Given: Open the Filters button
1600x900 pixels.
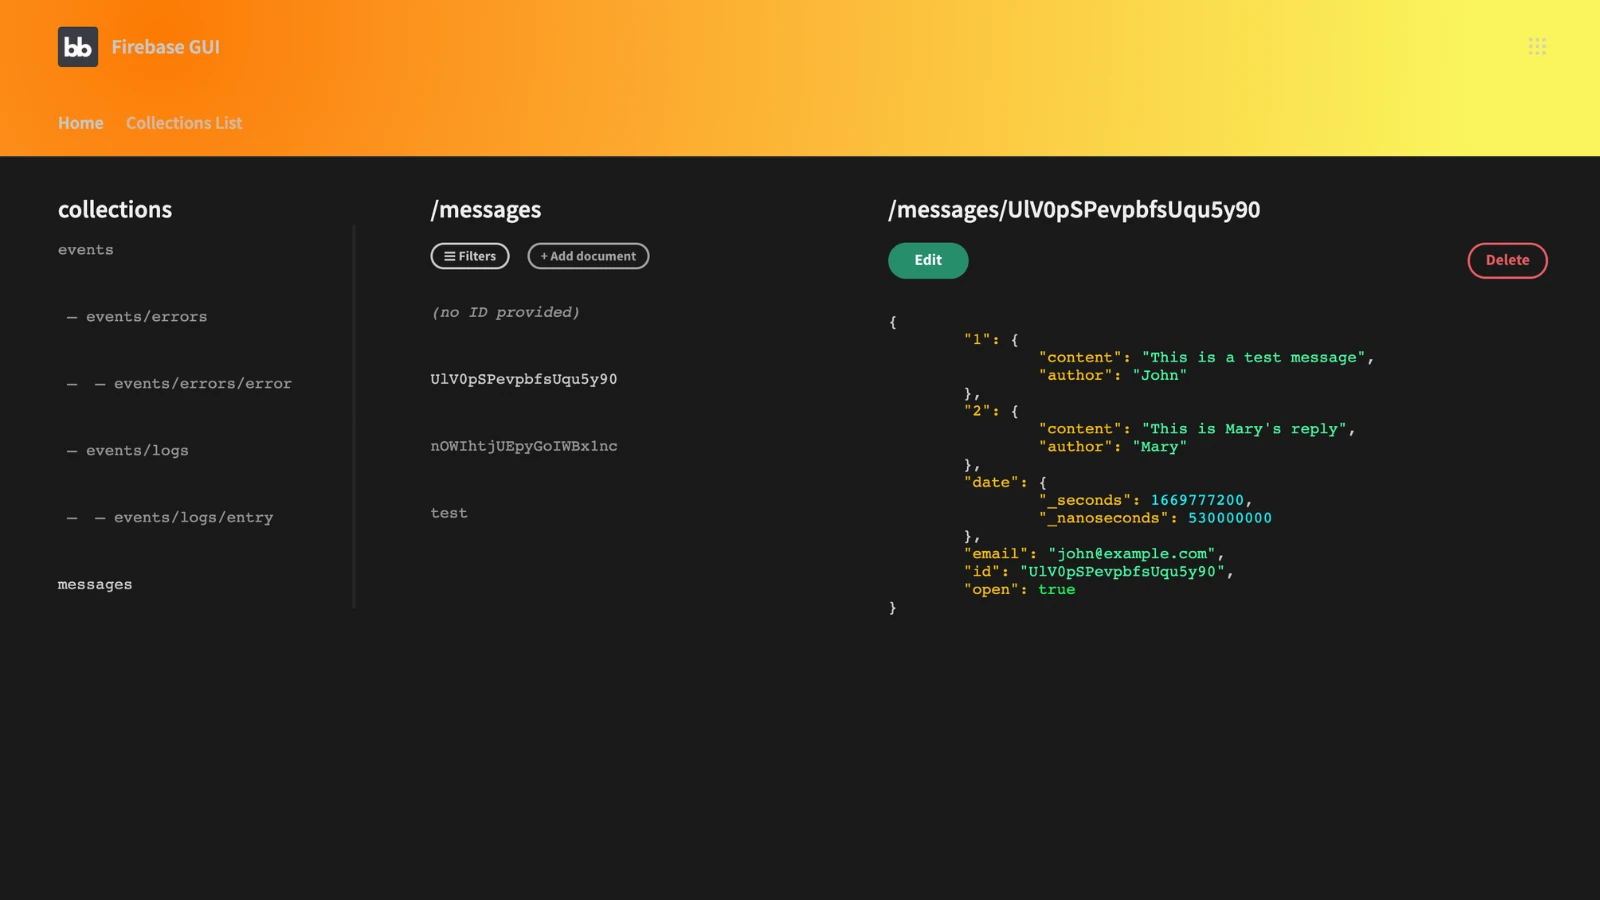Looking at the screenshot, I should 470,256.
